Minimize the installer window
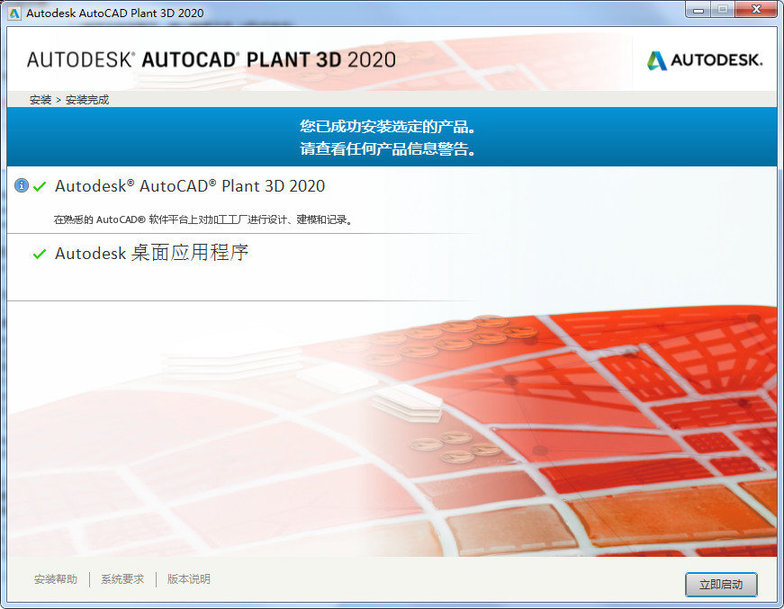Screen dimensions: 784x609 (698, 10)
